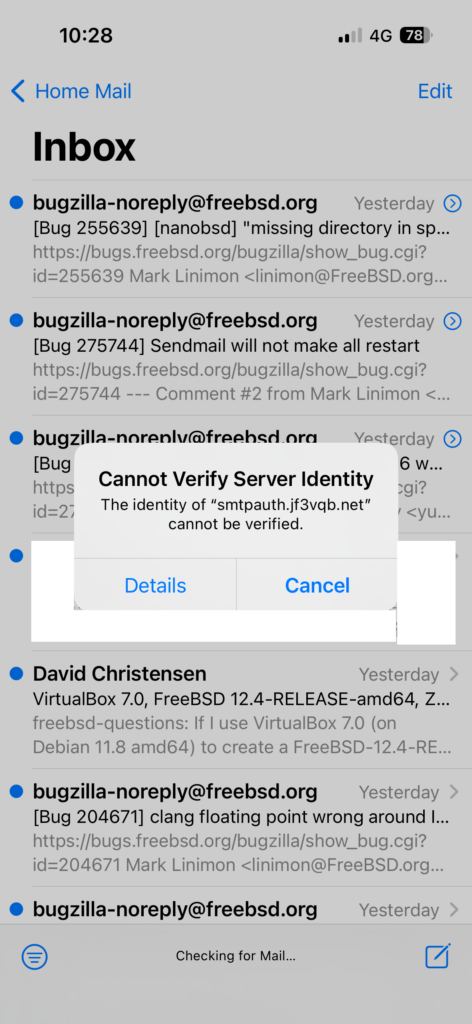Tap the chevron on David Christensen's email

click(454, 674)
